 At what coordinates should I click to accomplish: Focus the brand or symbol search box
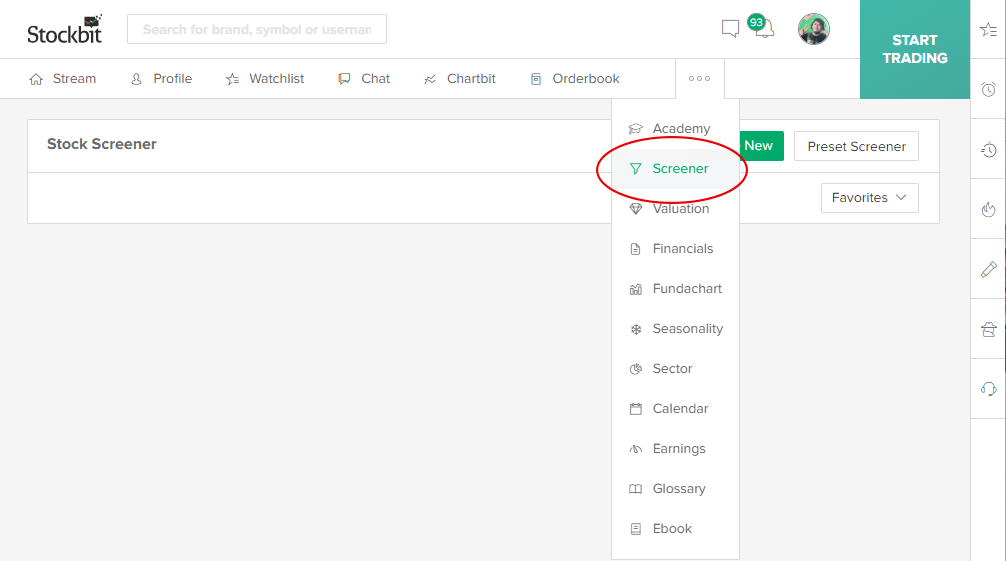pyautogui.click(x=257, y=30)
